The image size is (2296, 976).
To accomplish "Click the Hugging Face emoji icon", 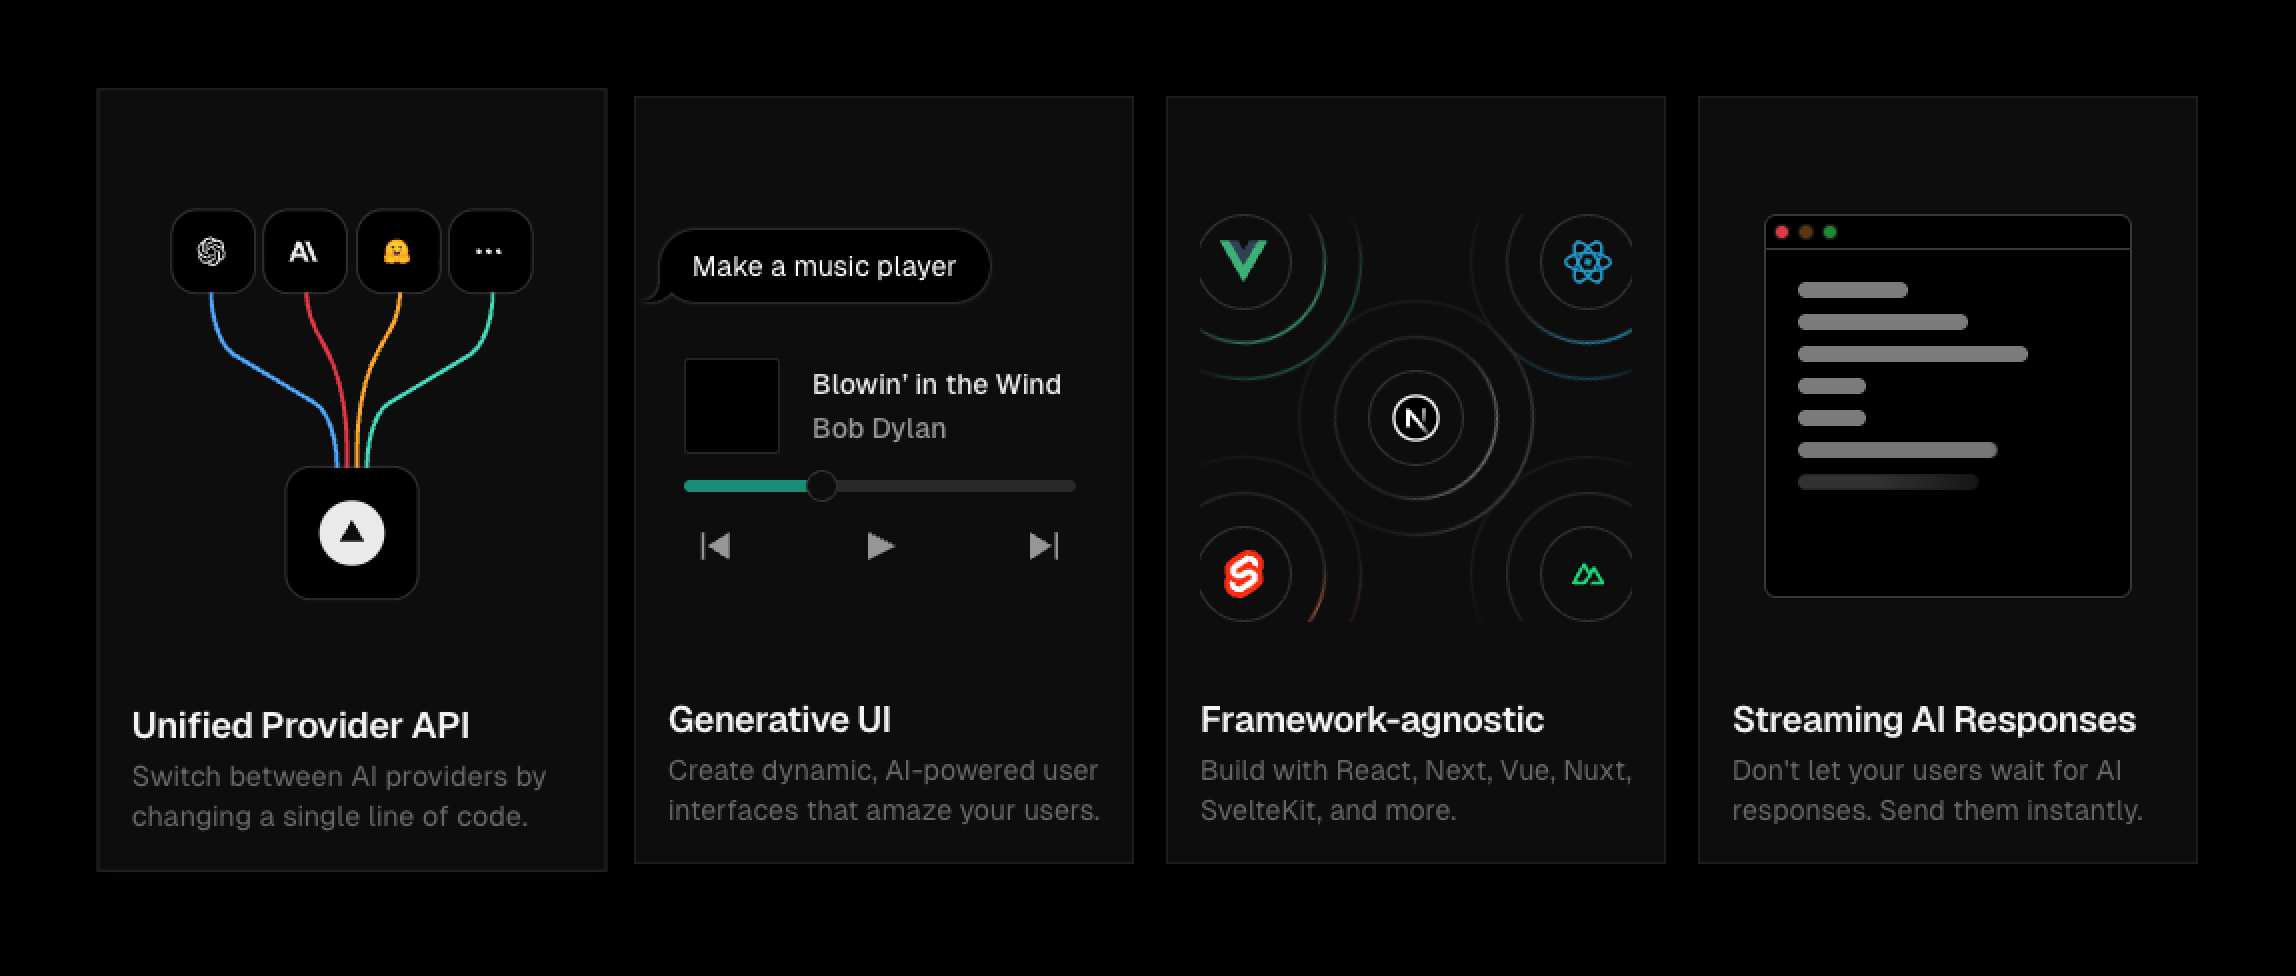I will 397,251.
